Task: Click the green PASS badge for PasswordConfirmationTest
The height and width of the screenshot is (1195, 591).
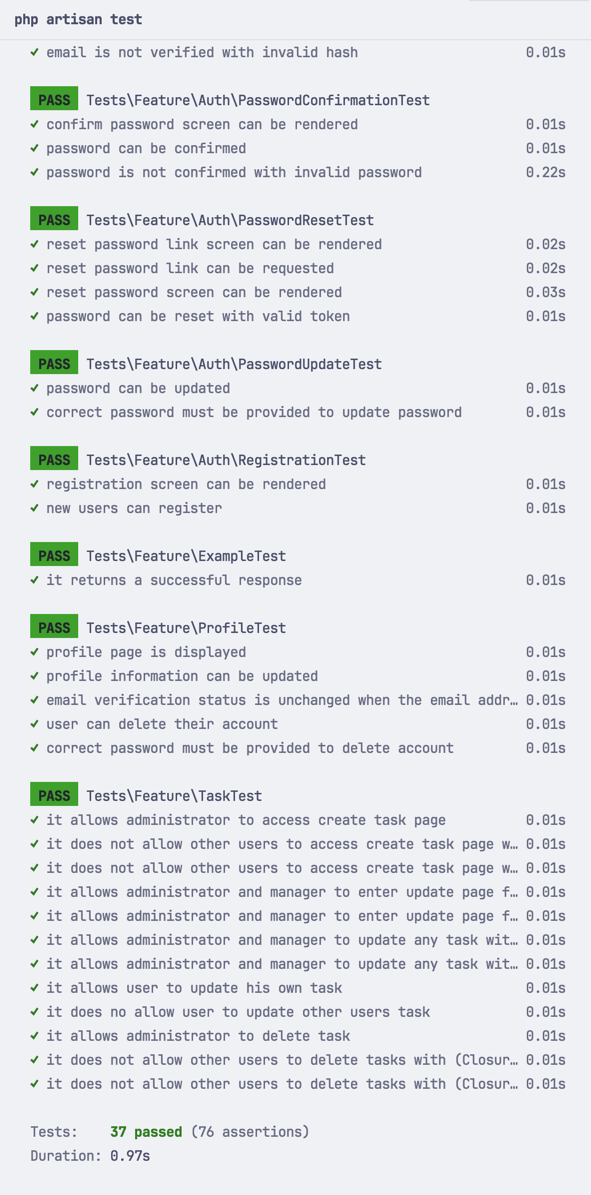Action: [54, 100]
